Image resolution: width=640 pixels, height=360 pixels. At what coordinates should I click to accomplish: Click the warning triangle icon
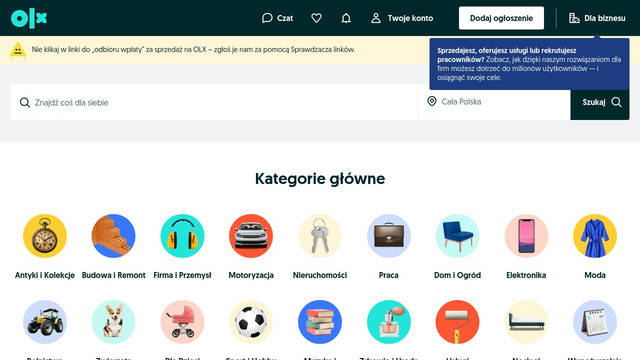click(x=18, y=50)
